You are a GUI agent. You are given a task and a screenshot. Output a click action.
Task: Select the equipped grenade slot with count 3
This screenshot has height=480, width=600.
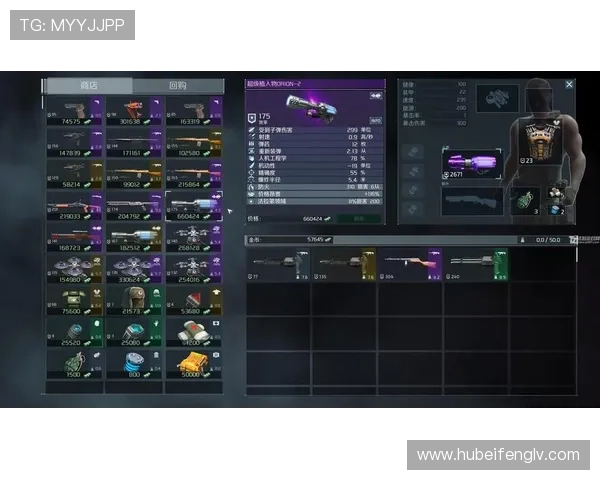pyautogui.click(x=525, y=200)
